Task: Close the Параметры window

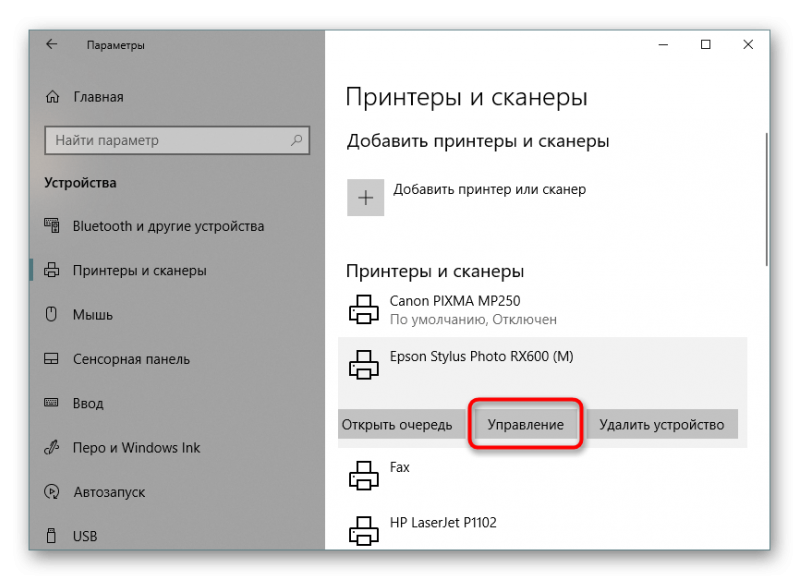Action: 748,45
